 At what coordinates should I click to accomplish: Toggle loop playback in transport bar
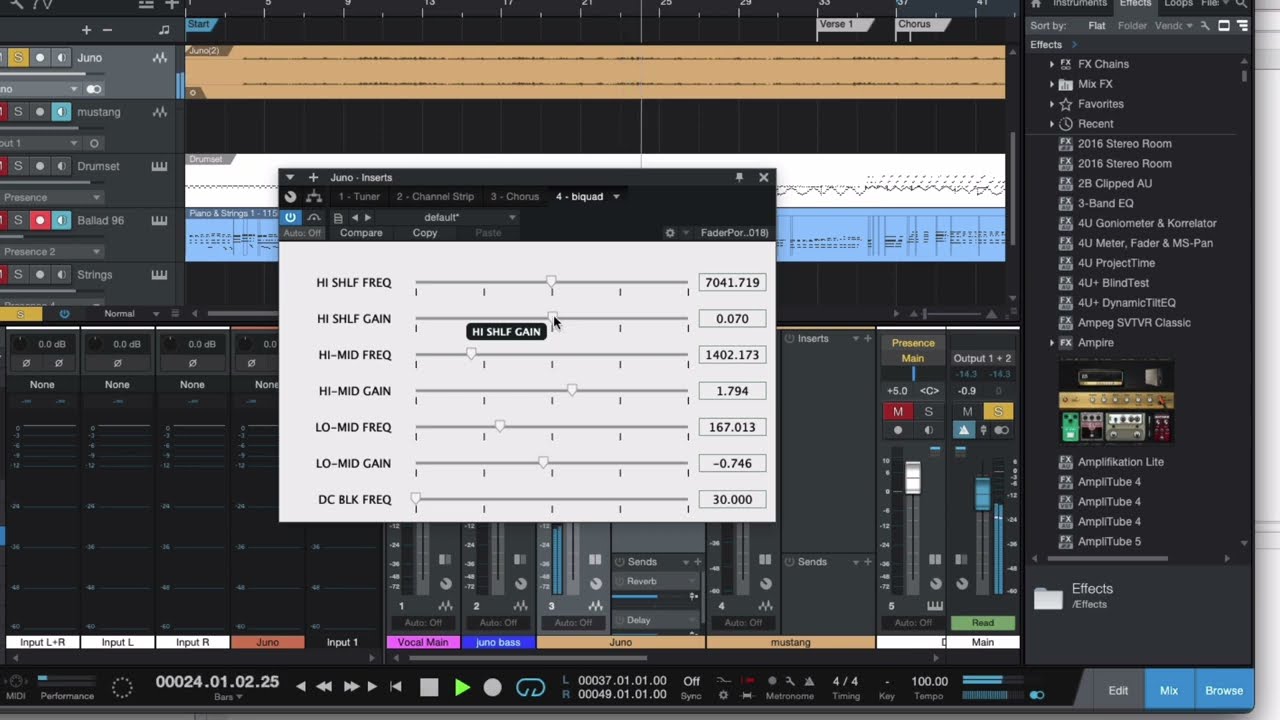click(x=530, y=688)
